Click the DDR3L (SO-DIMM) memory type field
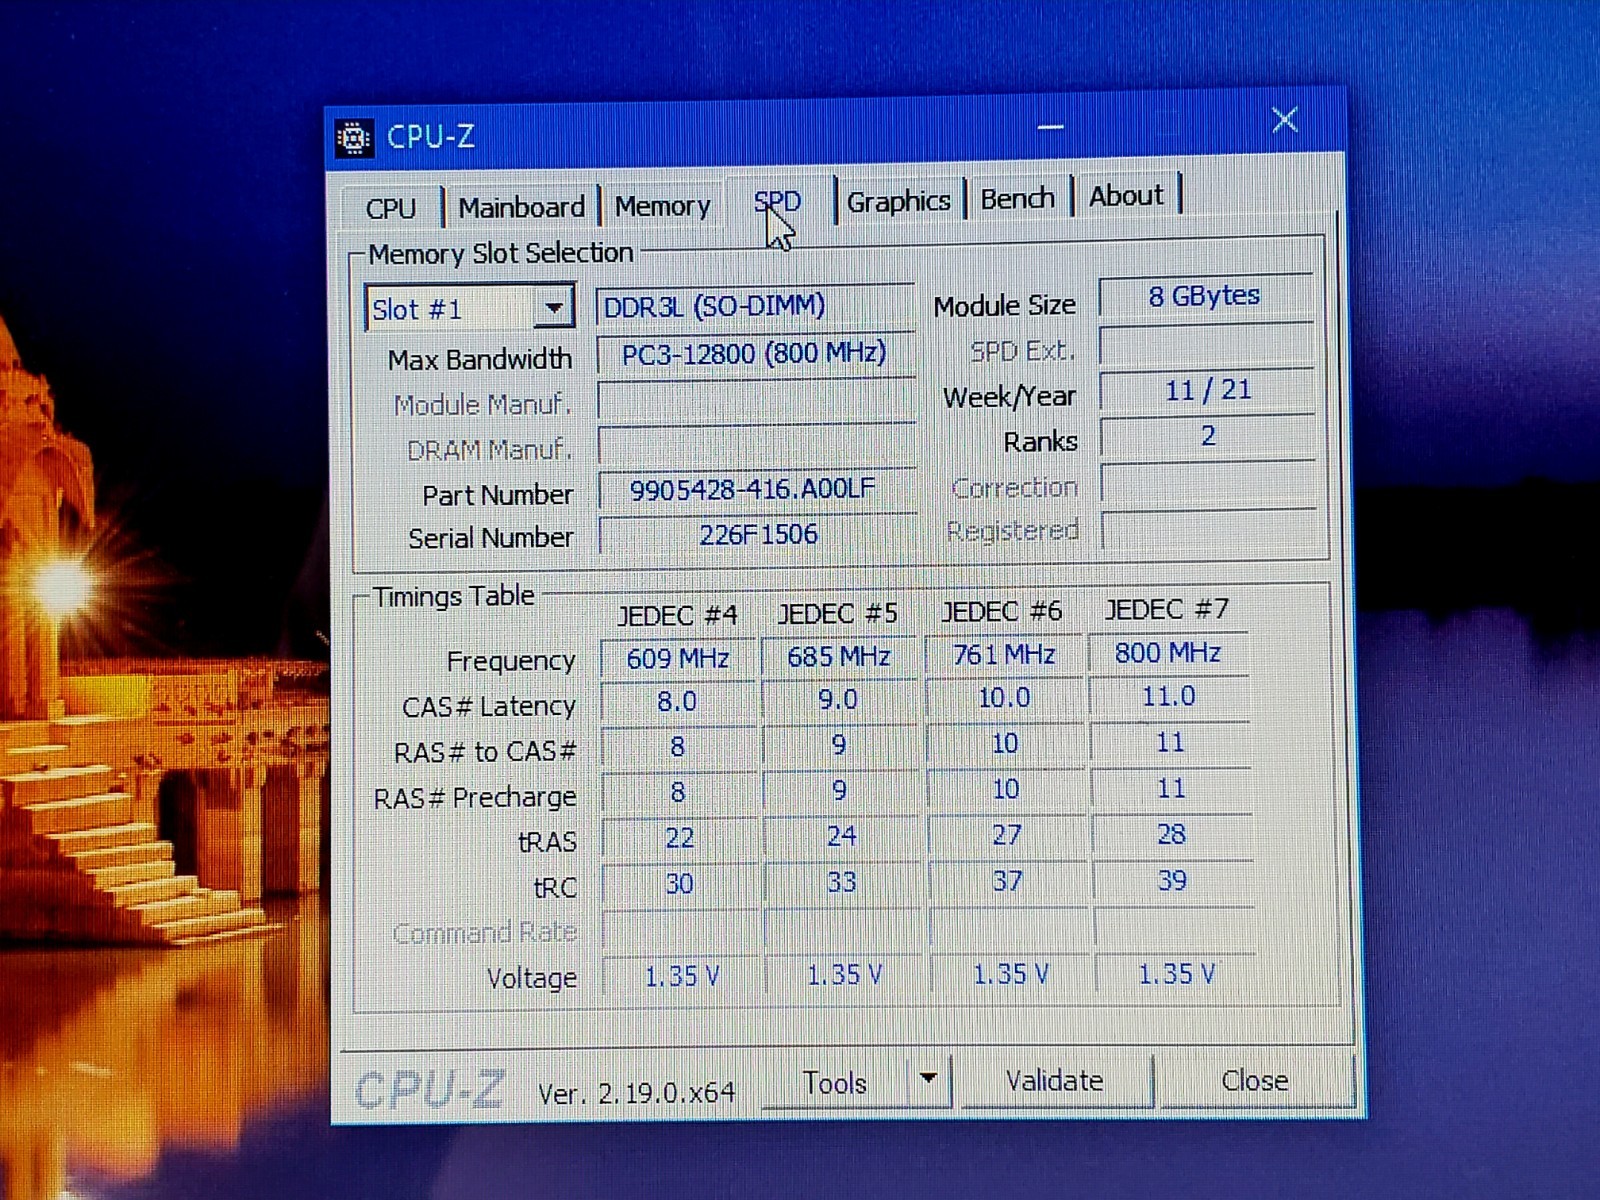 point(755,306)
